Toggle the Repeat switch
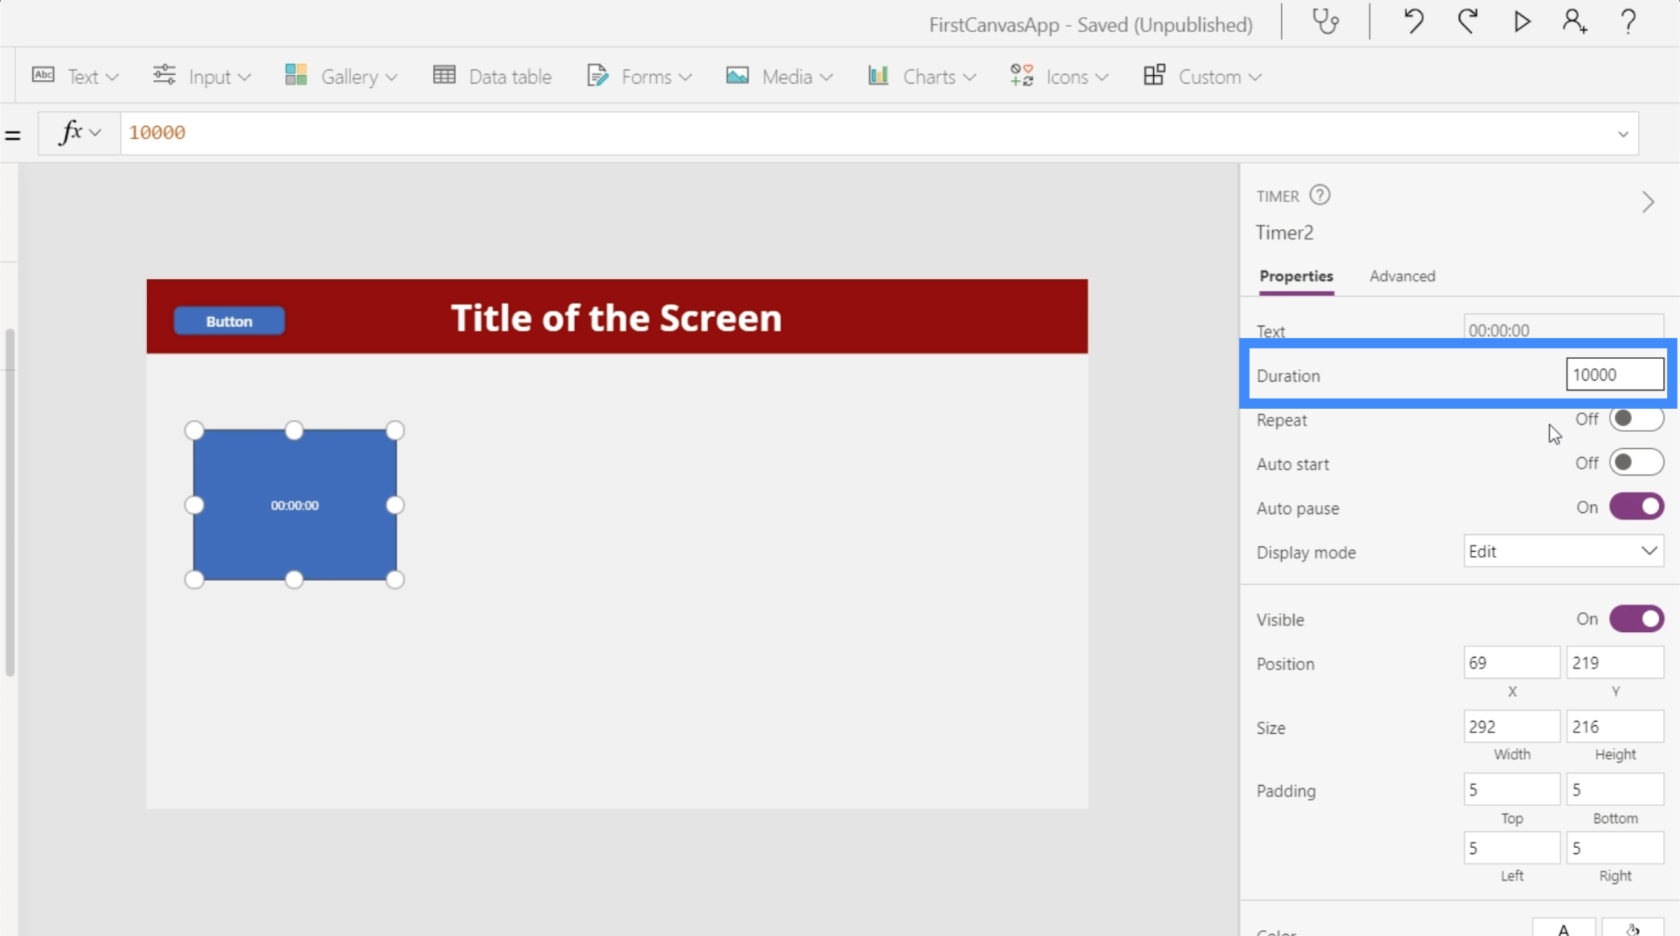This screenshot has height=936, width=1680. (1636, 418)
